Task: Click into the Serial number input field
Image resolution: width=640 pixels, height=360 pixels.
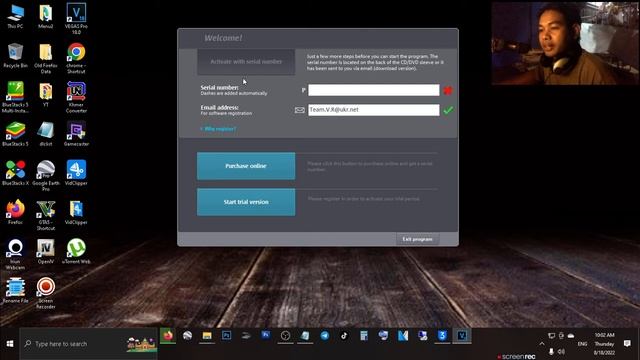Action: pyautogui.click(x=373, y=90)
